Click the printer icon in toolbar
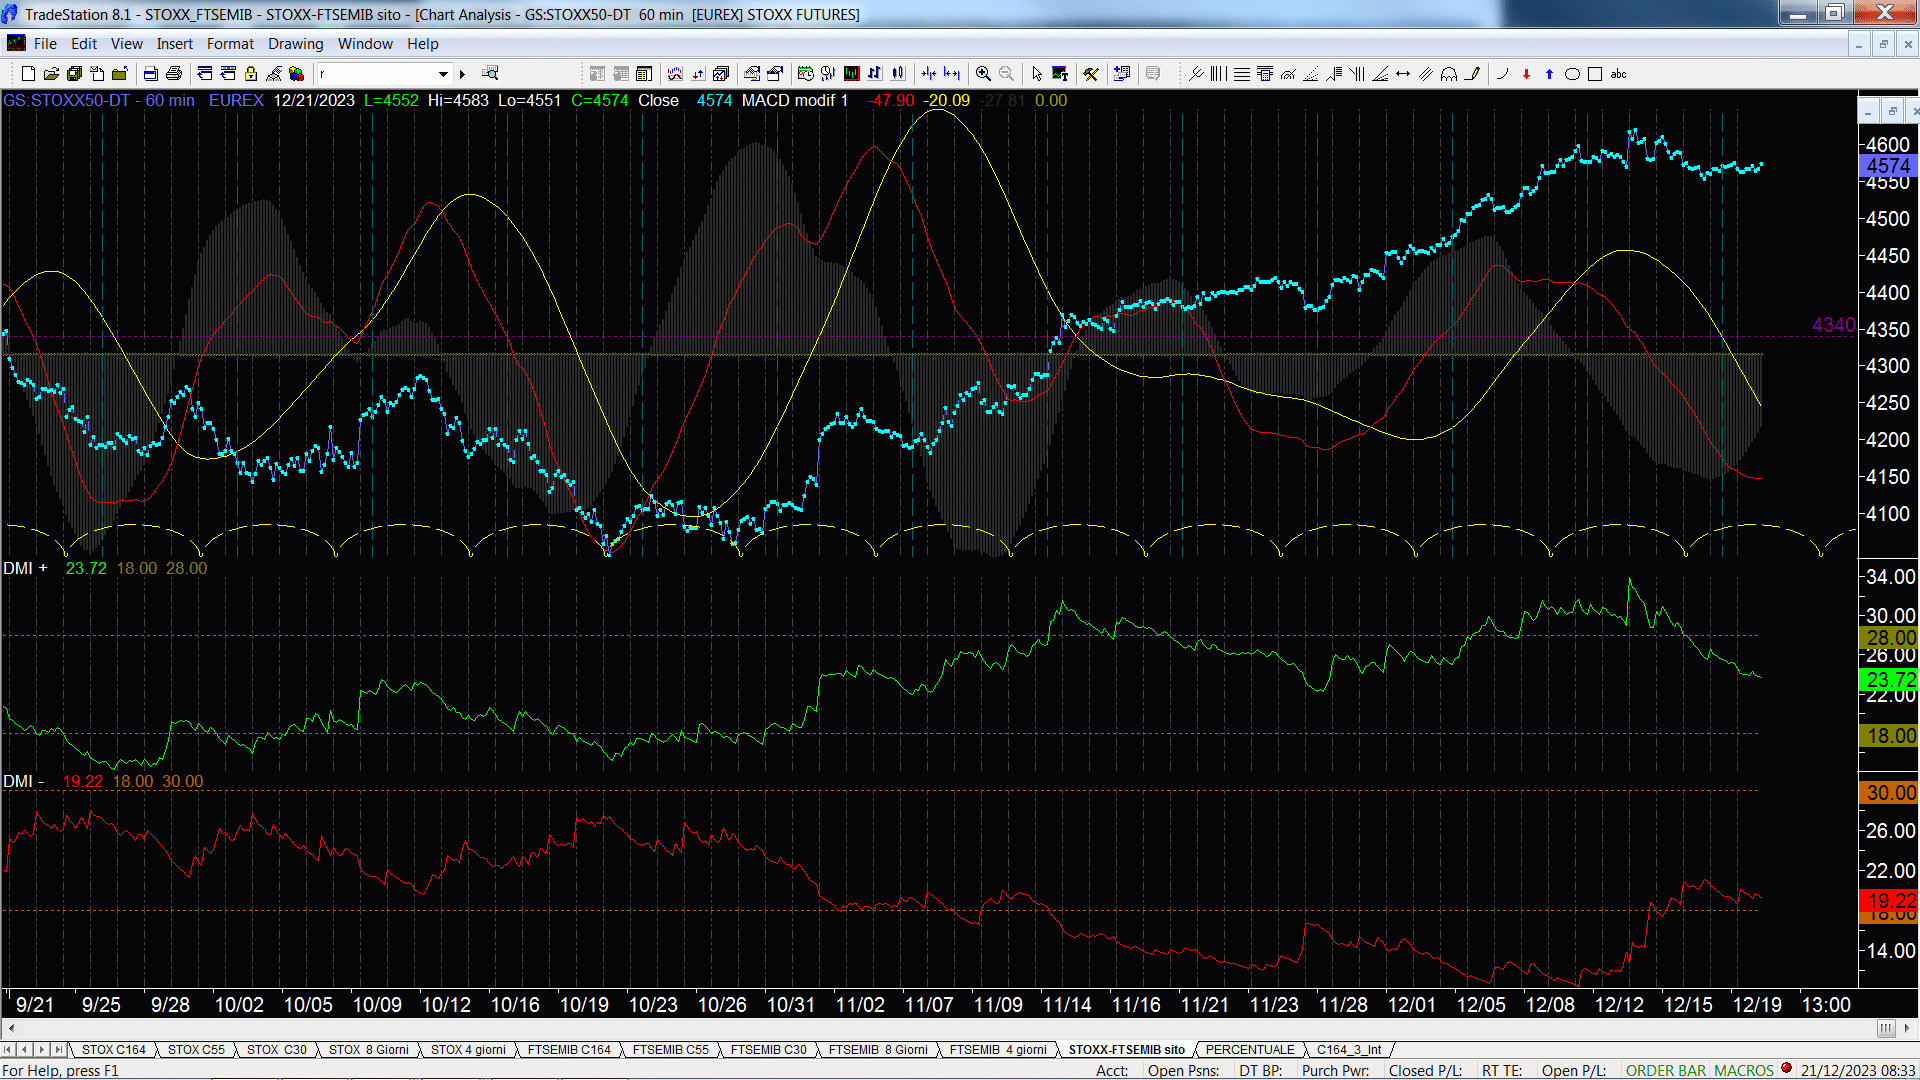1920x1080 pixels. tap(174, 74)
